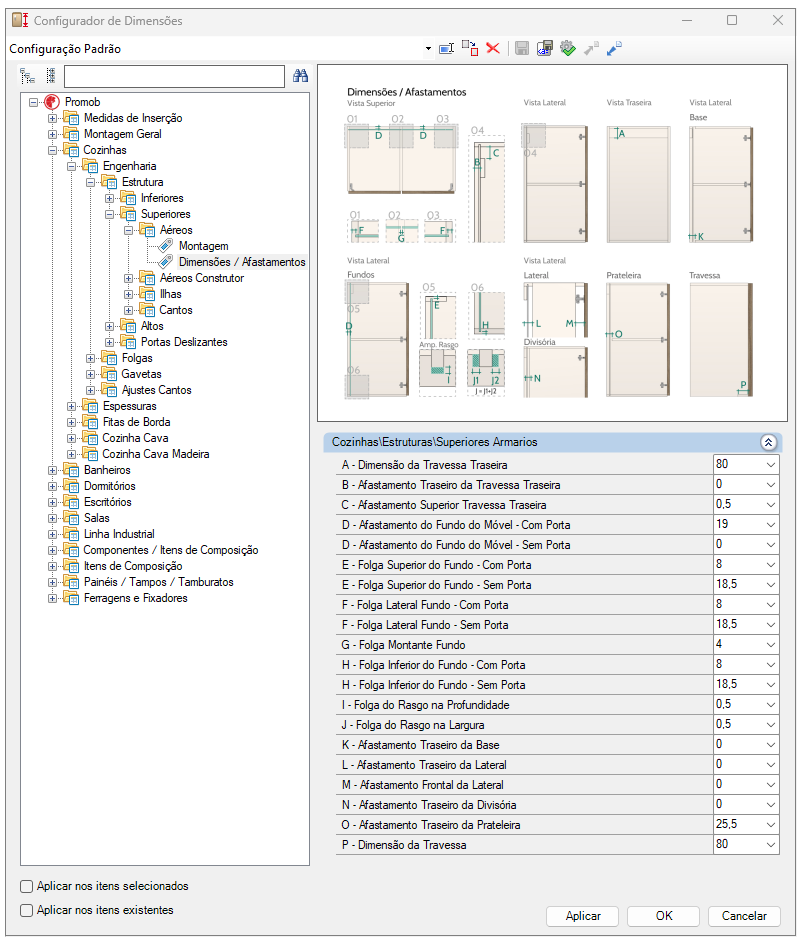Collapse the Superiores Armarios section chevron

[x=768, y=442]
